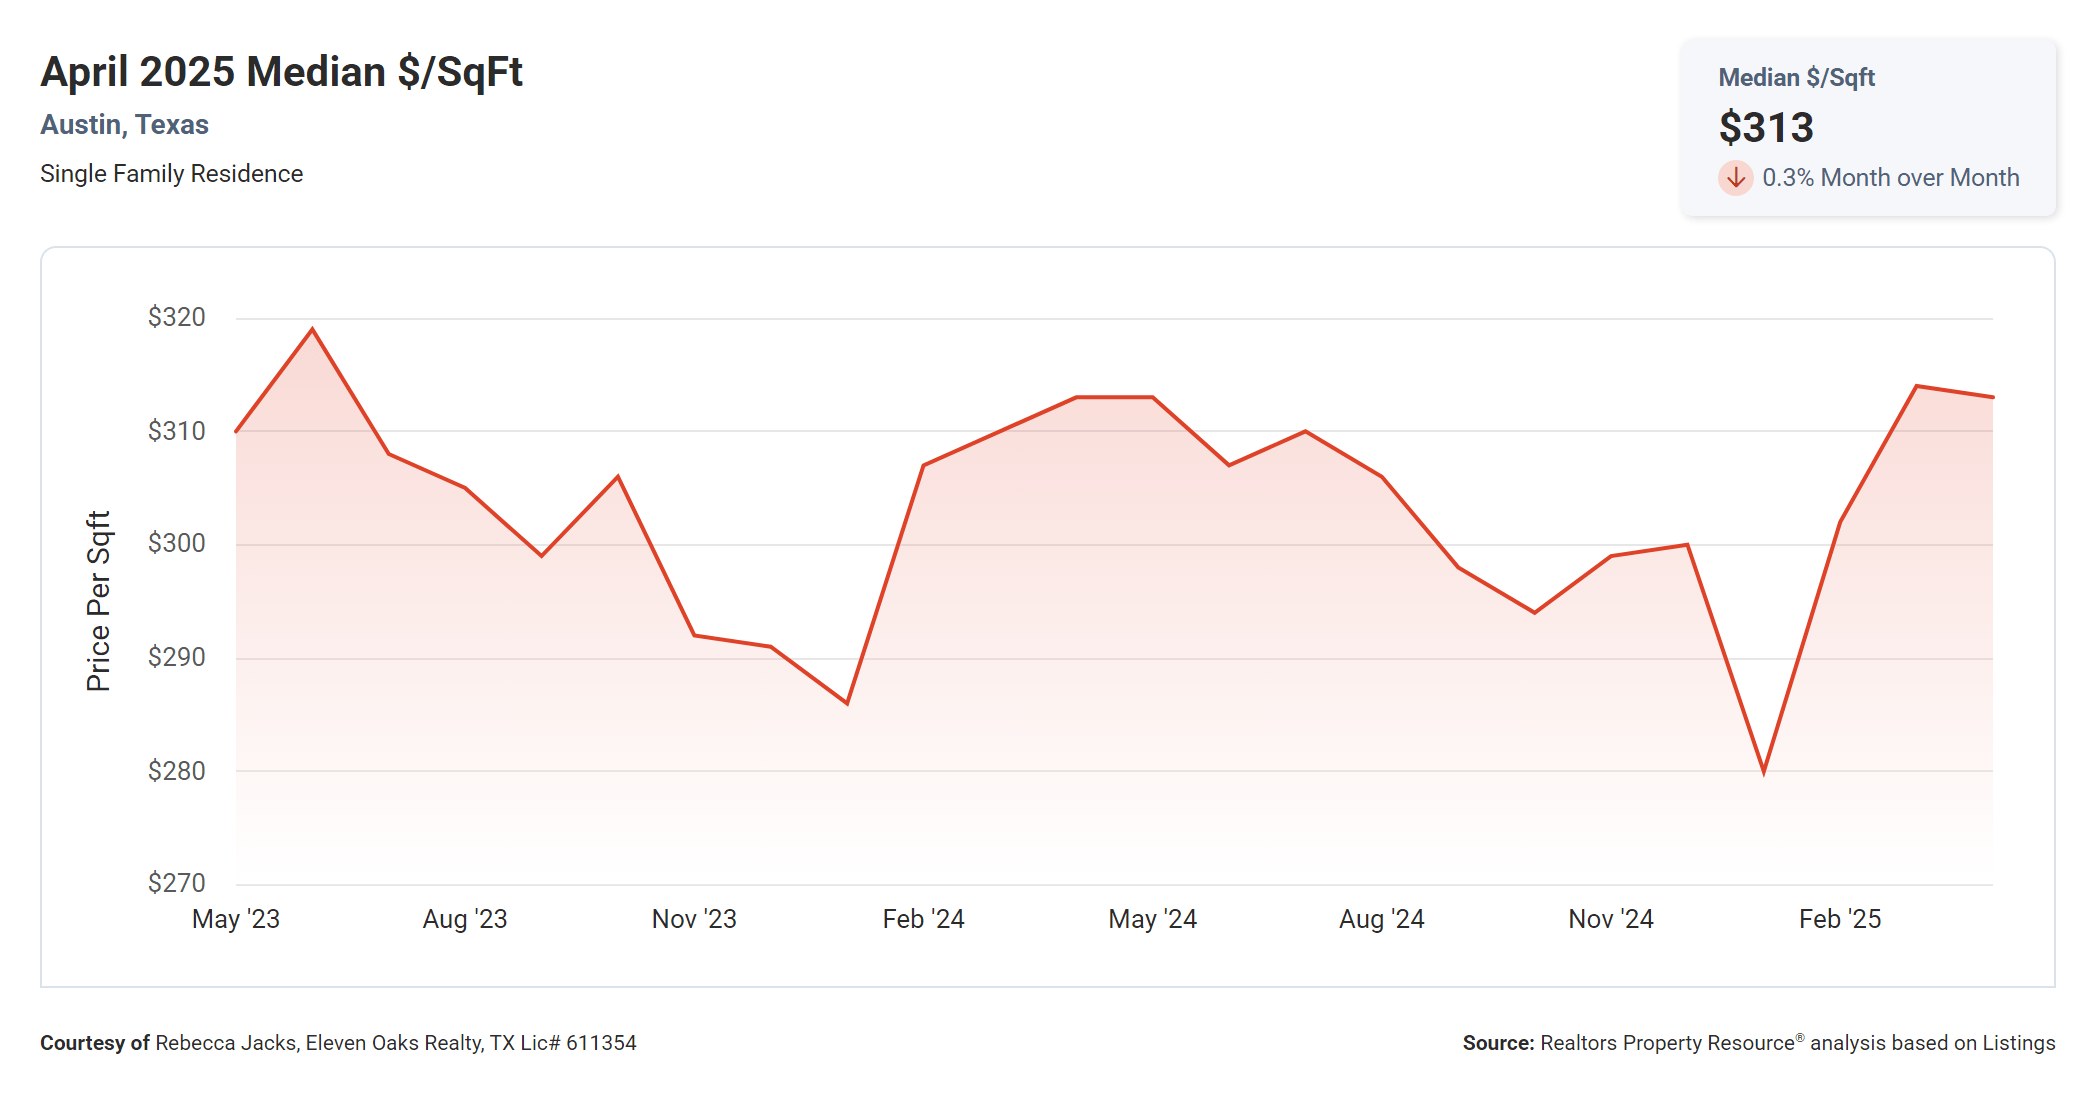Click the Realtors Property Resource source text
The height and width of the screenshot is (1100, 2096).
point(1667,1043)
